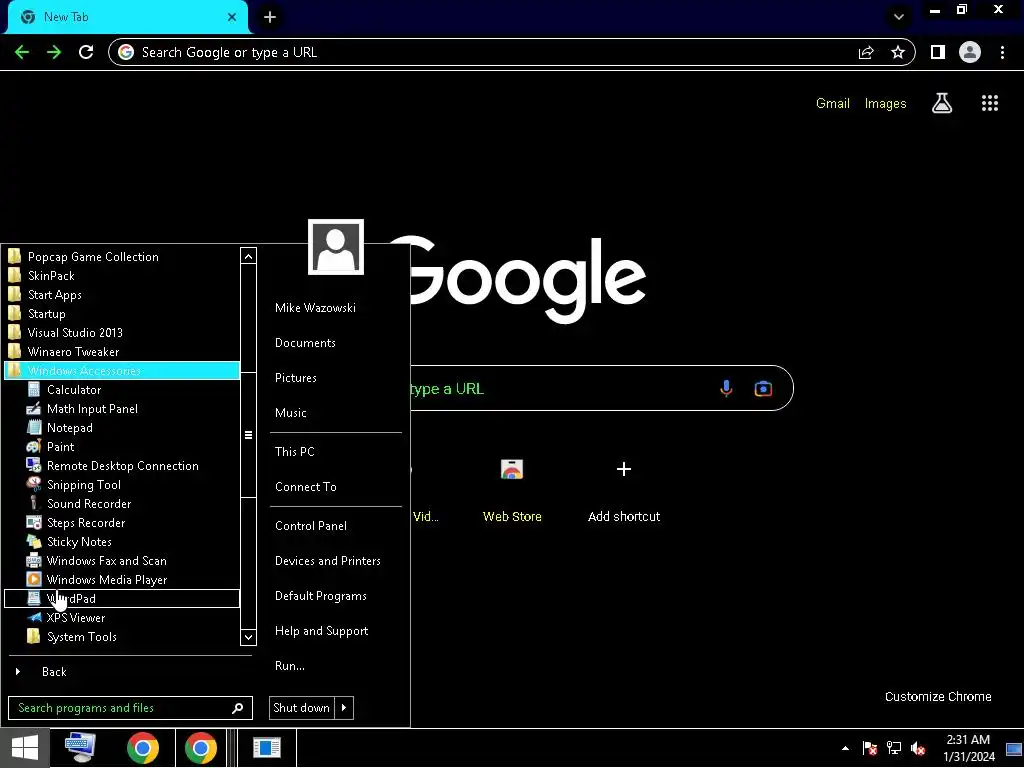Open the Chrome profile avatar menu
This screenshot has height=768, width=1024.
point(970,52)
